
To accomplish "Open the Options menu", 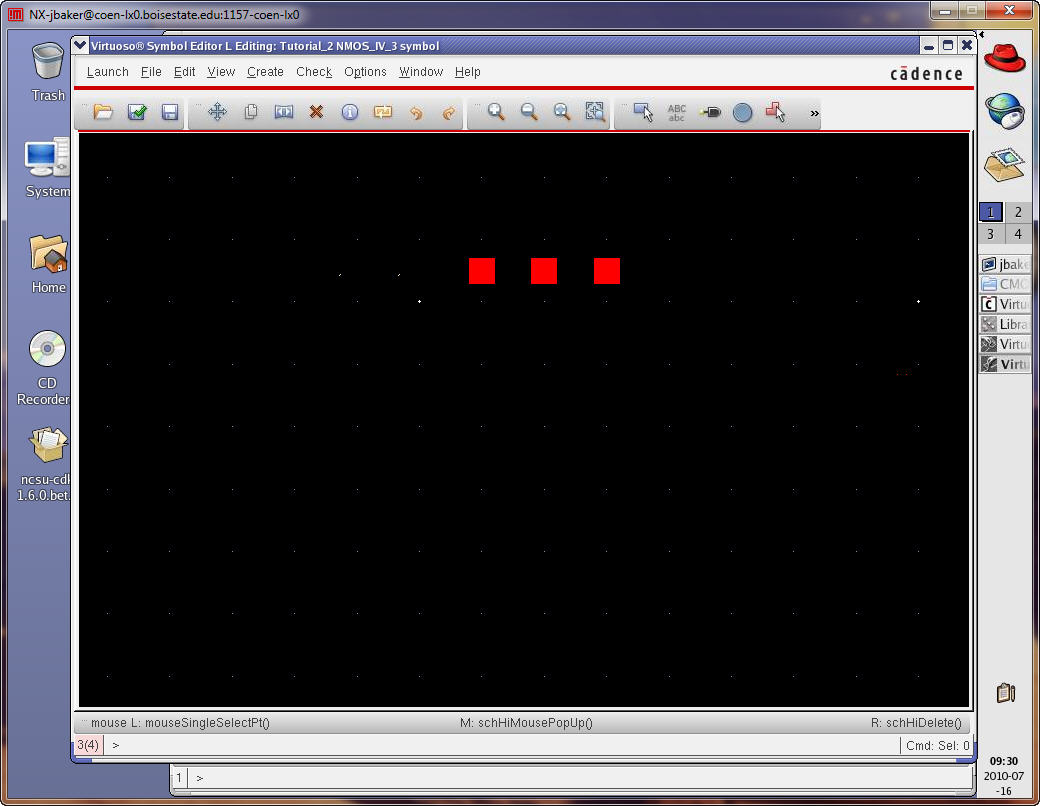I will point(365,72).
